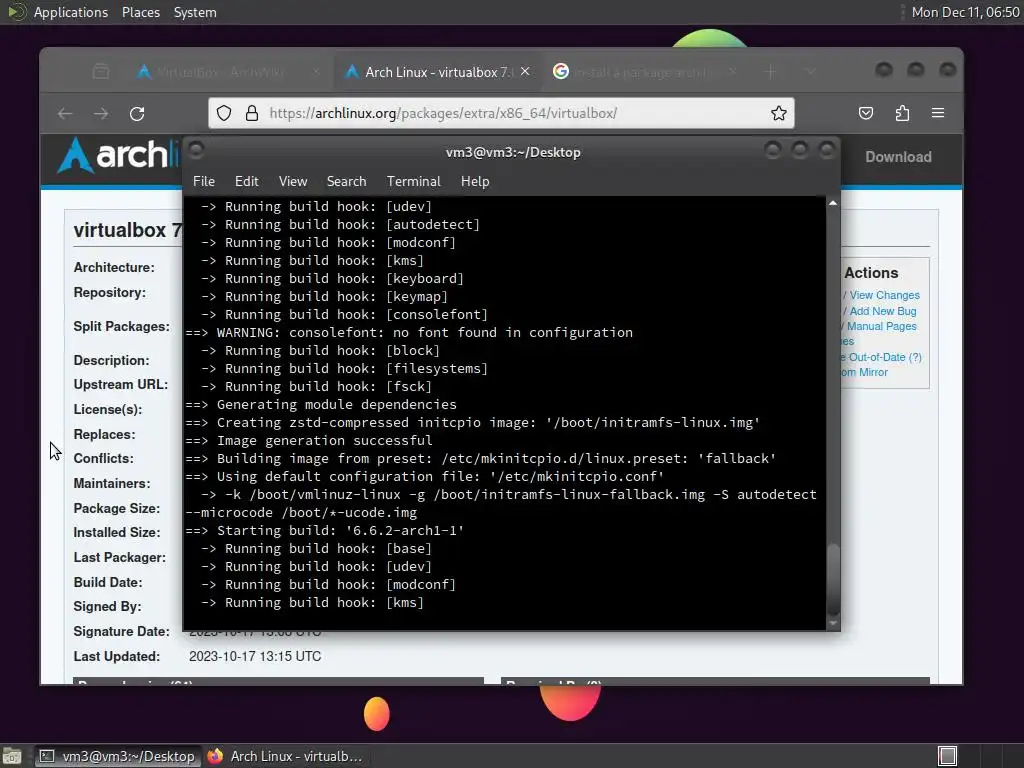Click the 'Upstream URL:' label

pos(120,384)
